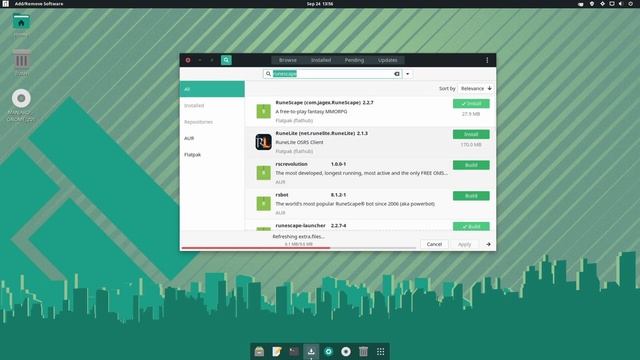Open the rscrevolution entry title

click(291, 164)
